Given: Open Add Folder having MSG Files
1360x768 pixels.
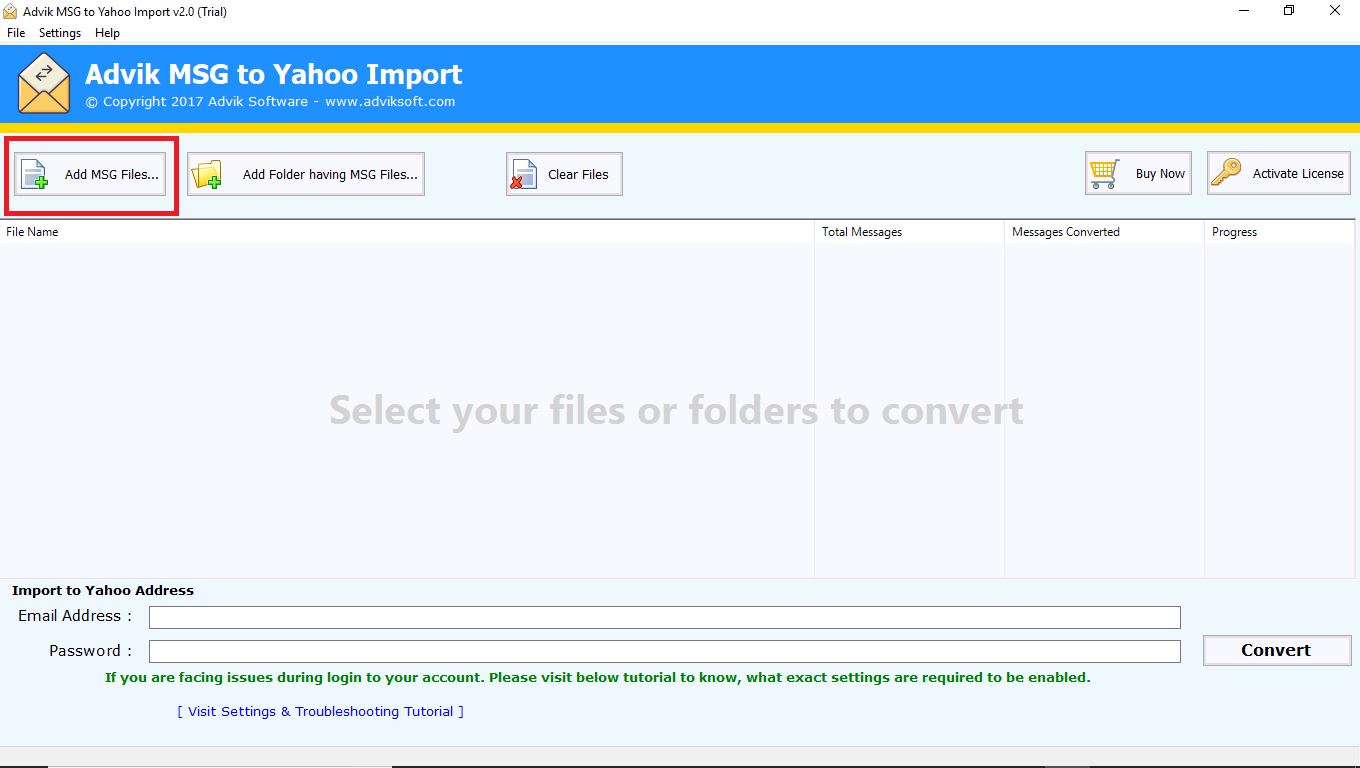Looking at the screenshot, I should [x=306, y=174].
